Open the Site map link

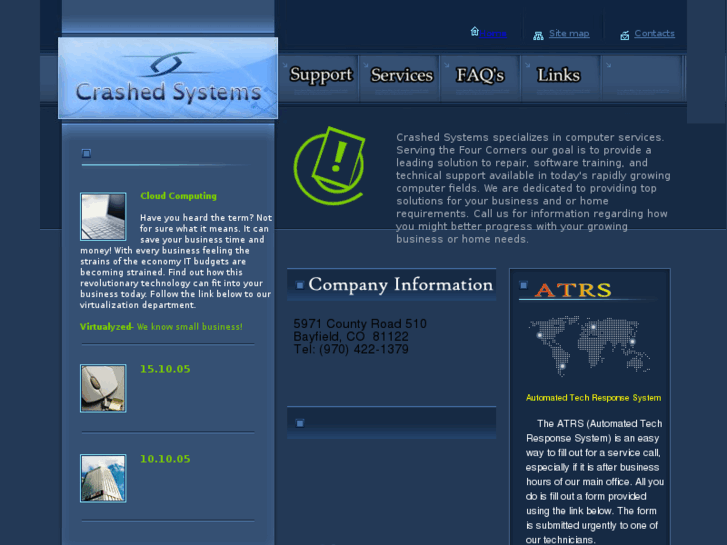tap(569, 33)
